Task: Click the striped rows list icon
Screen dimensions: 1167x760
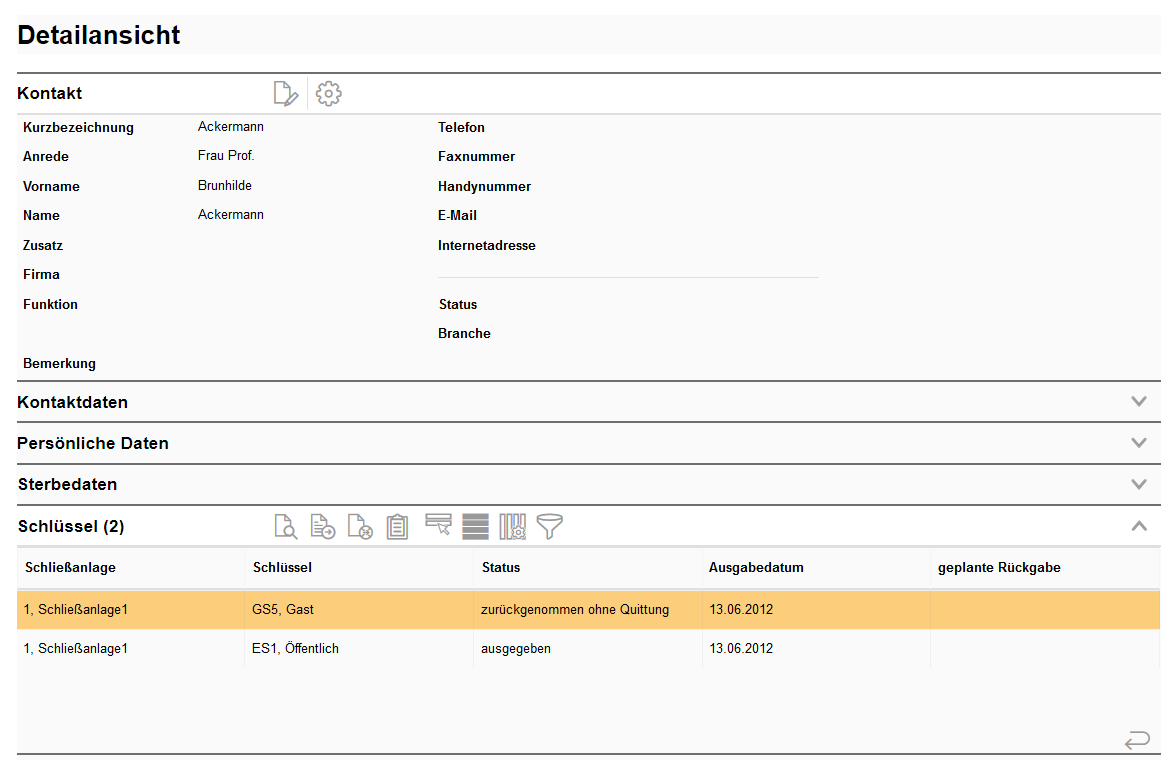Action: click(476, 526)
